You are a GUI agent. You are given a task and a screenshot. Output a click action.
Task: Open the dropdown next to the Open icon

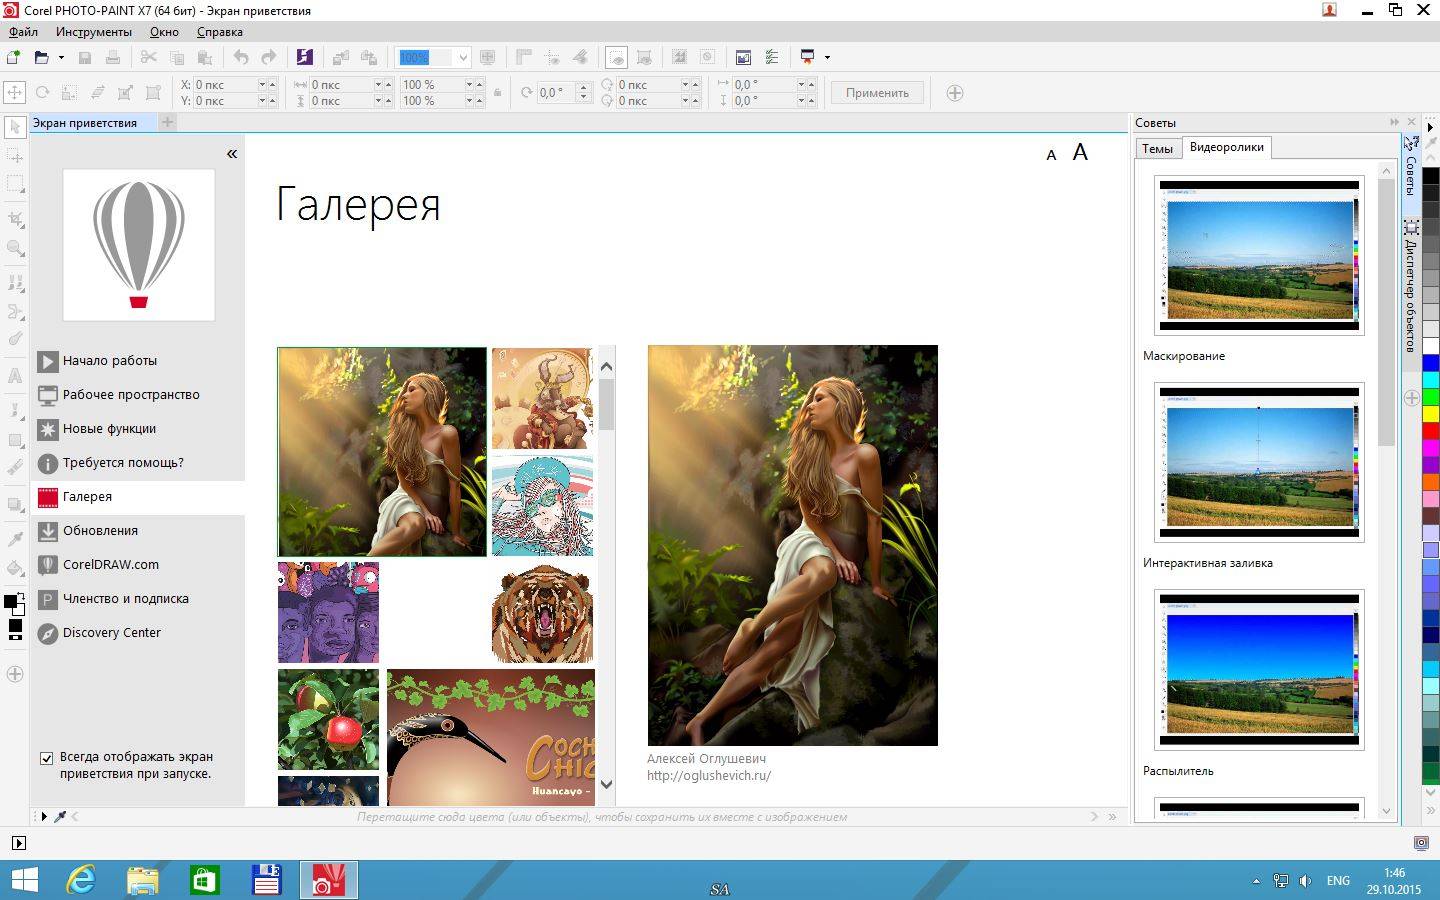[x=60, y=57]
